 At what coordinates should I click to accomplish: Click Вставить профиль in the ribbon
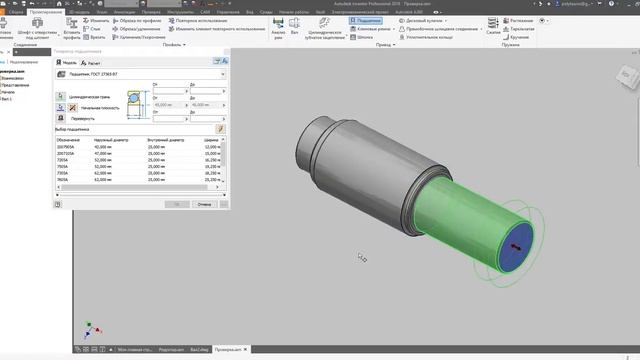72,29
